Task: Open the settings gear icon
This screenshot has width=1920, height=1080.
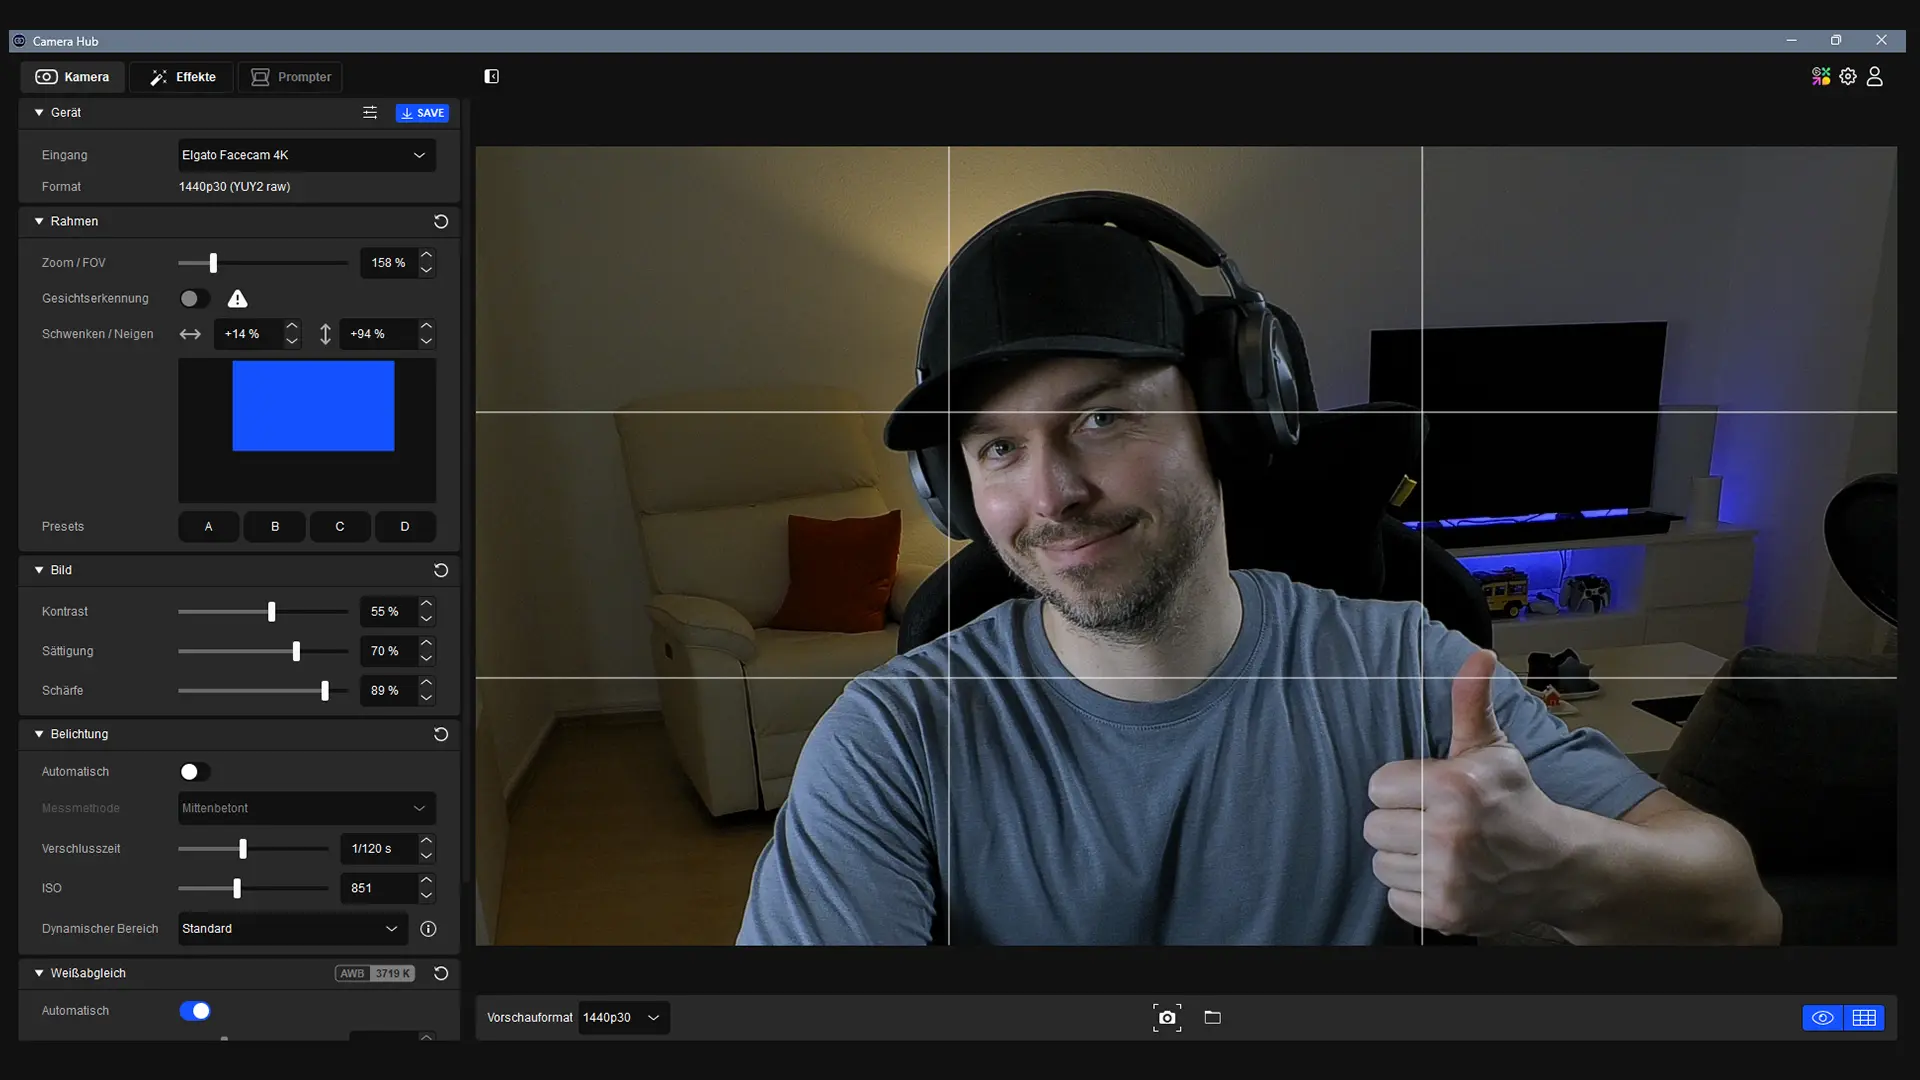Action: 1848,77
